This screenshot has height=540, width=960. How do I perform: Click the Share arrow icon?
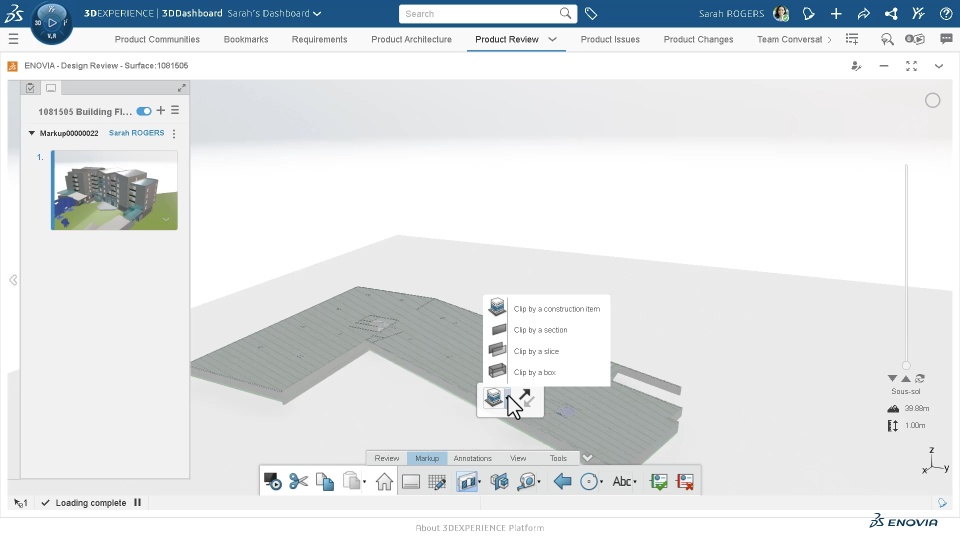(863, 13)
